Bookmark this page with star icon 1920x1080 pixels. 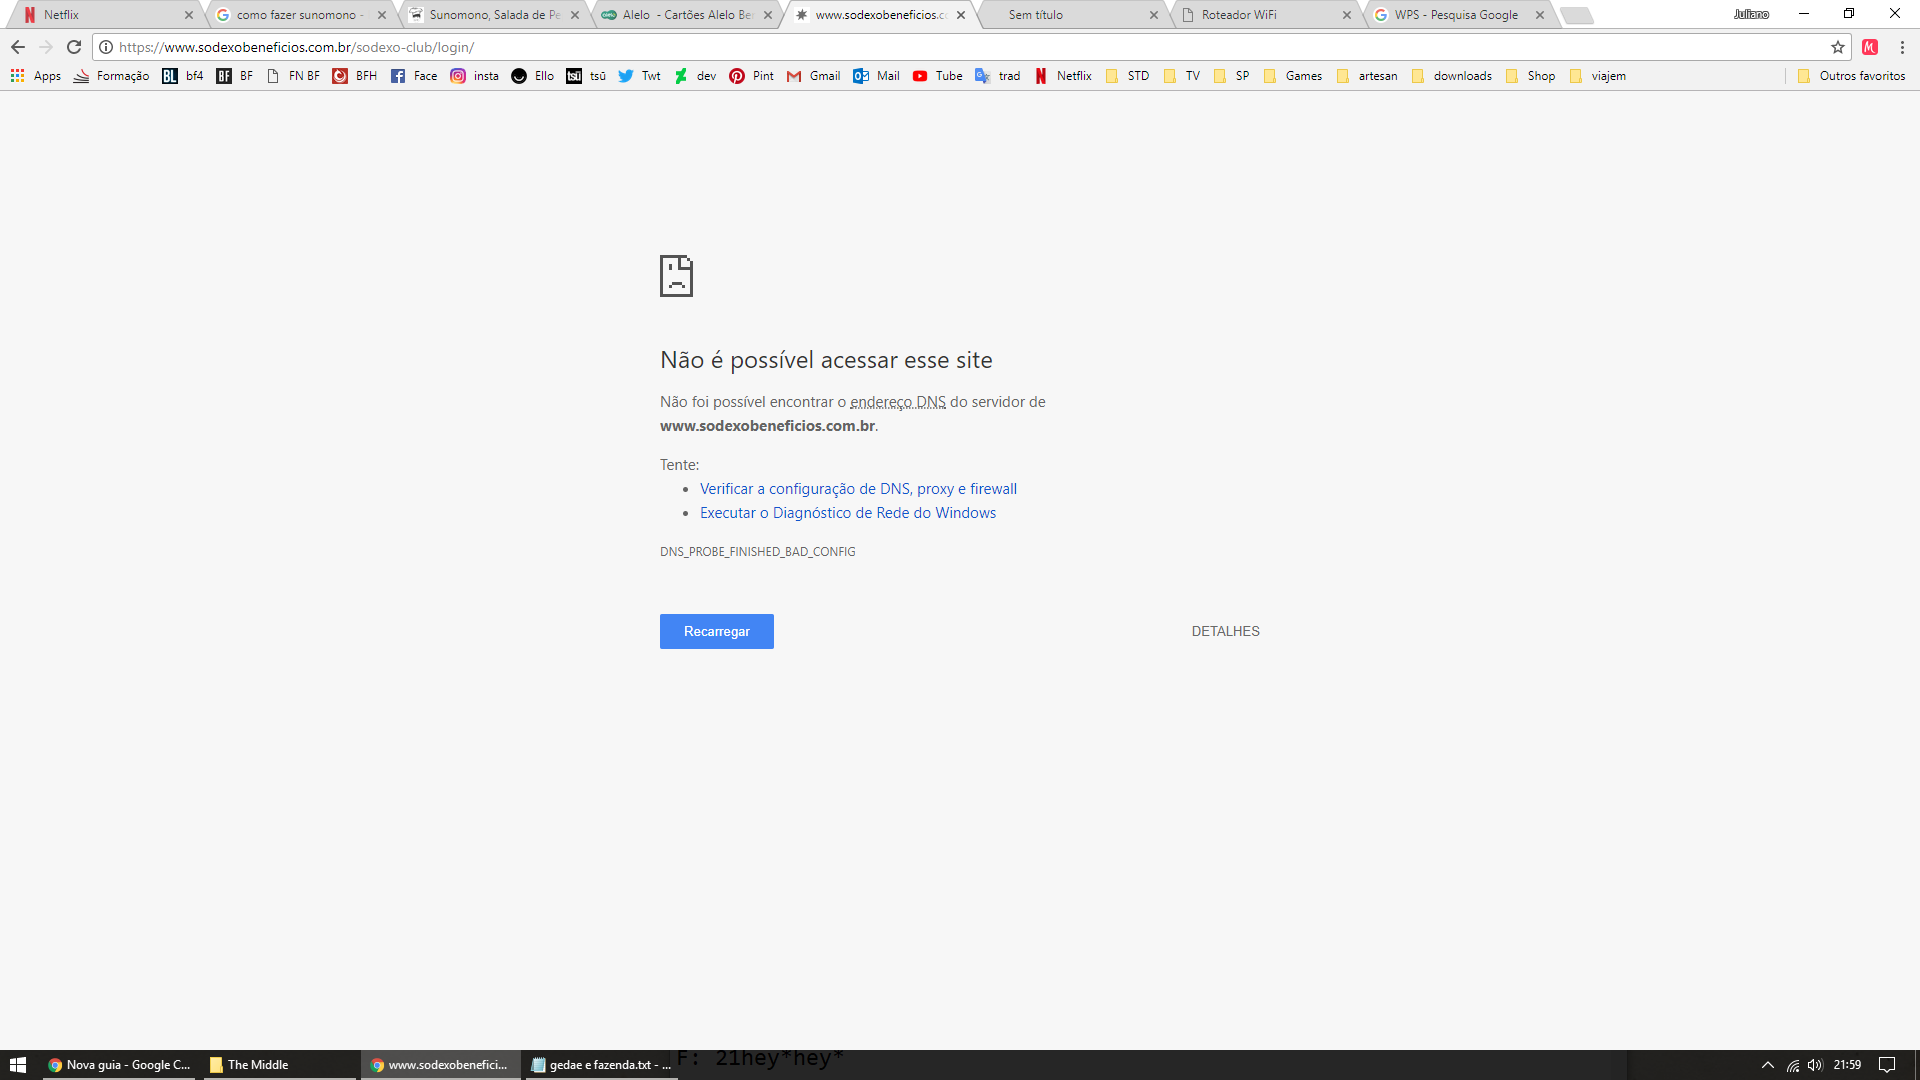[1838, 47]
